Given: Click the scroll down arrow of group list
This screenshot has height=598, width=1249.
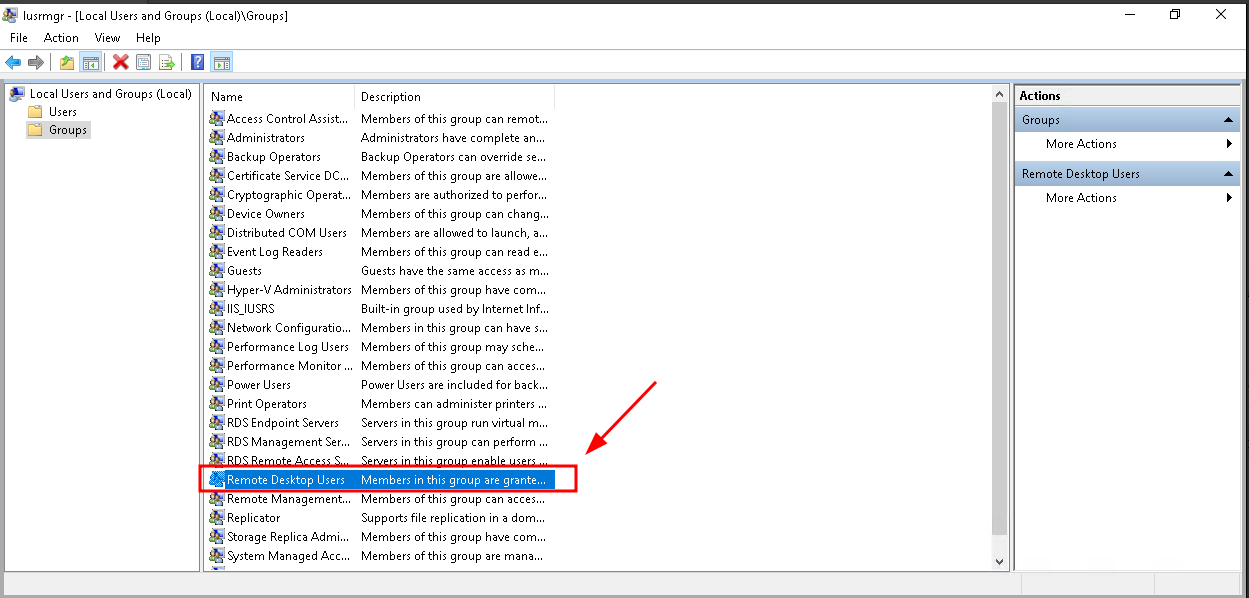Looking at the screenshot, I should pos(1000,562).
